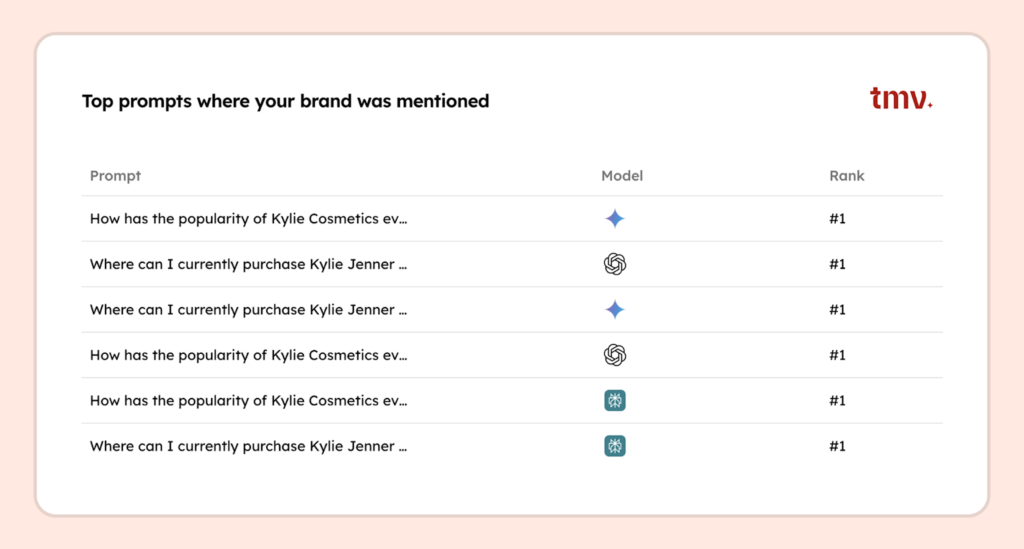Click the #1 rank in the third row
The width and height of the screenshot is (1024, 549).
[837, 310]
